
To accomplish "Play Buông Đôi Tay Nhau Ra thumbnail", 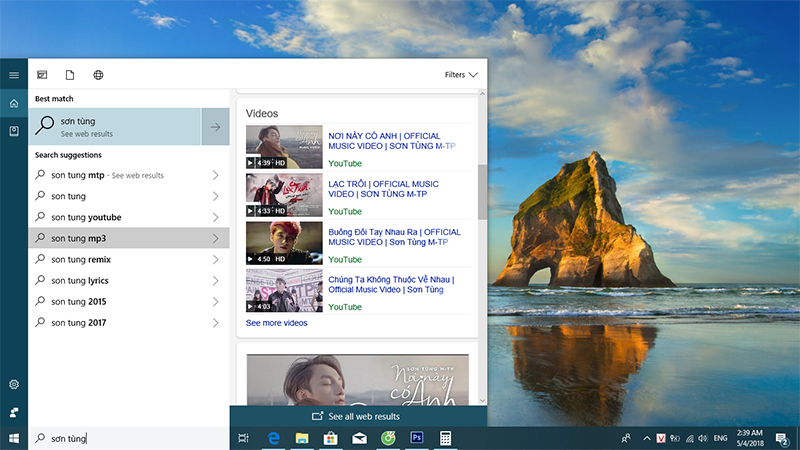I will tap(284, 243).
